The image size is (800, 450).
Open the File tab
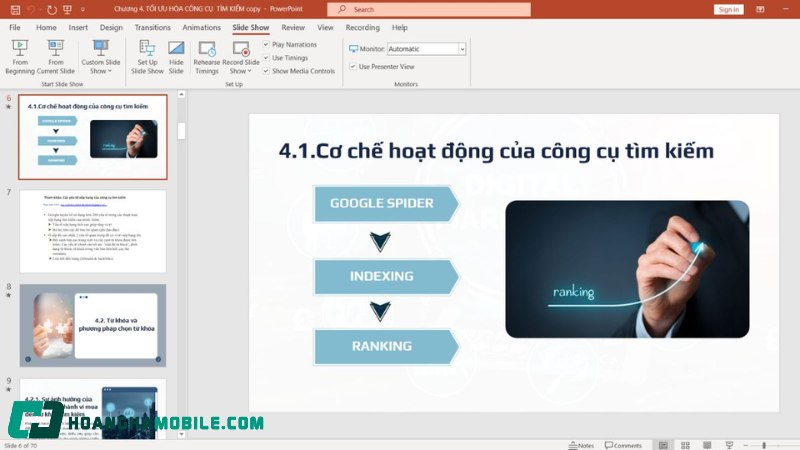15,28
